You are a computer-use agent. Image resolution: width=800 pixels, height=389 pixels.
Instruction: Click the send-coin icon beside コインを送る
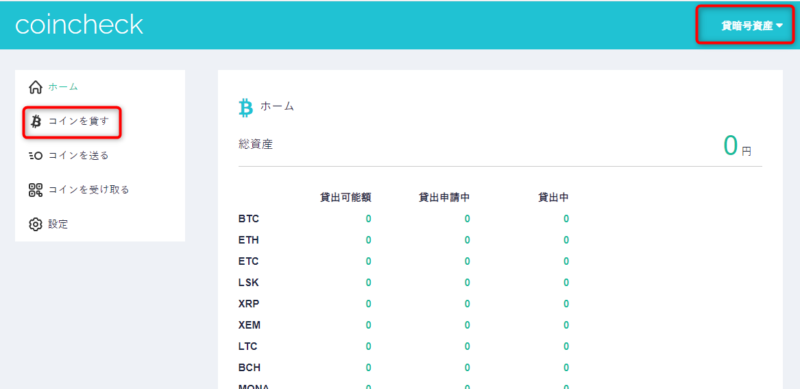(35, 156)
